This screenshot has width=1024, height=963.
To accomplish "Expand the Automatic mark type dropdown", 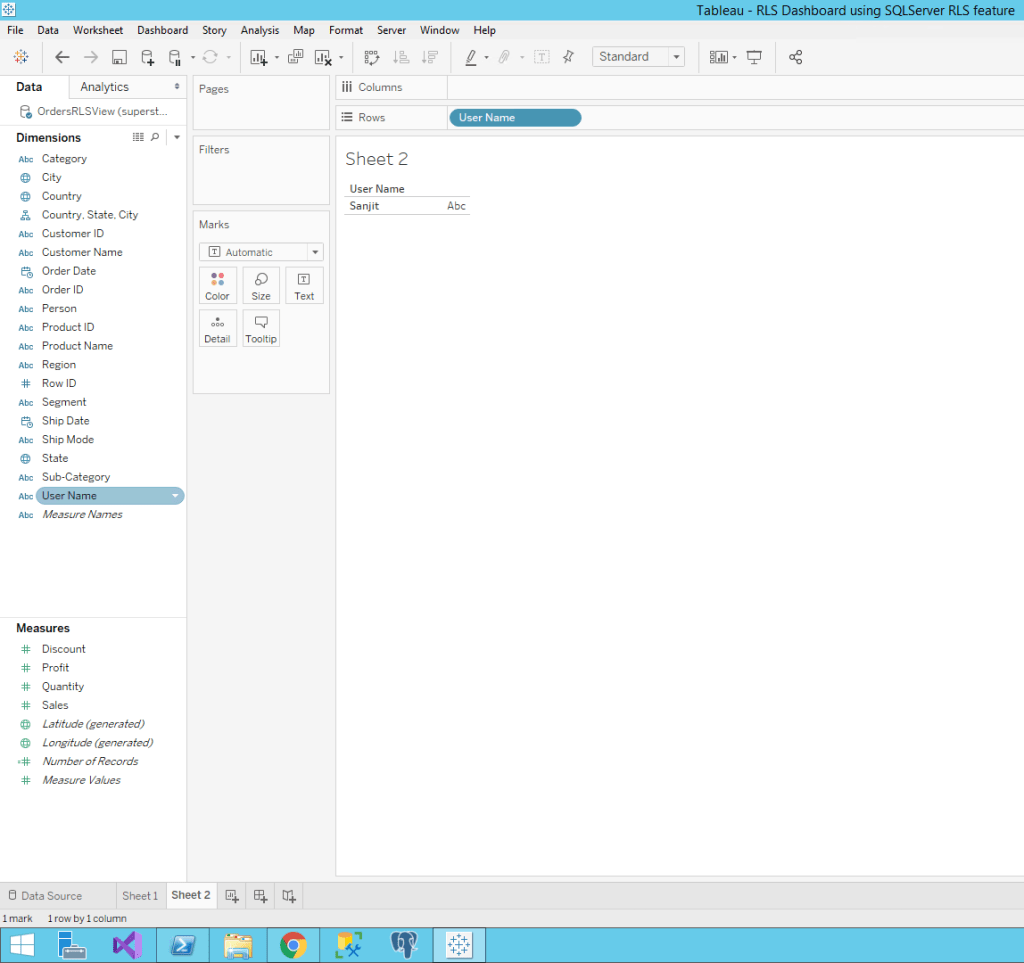I will 314,253.
